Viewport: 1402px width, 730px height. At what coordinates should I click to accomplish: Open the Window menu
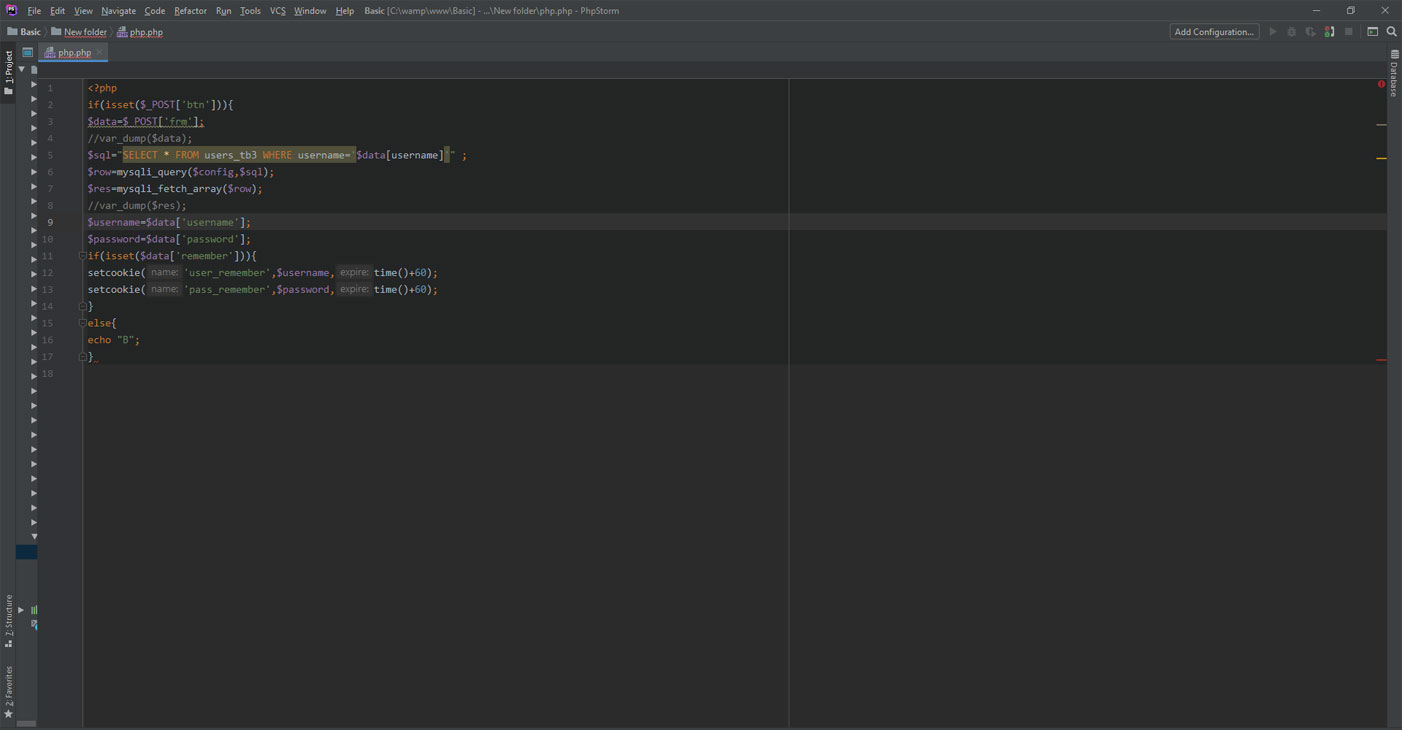point(310,11)
